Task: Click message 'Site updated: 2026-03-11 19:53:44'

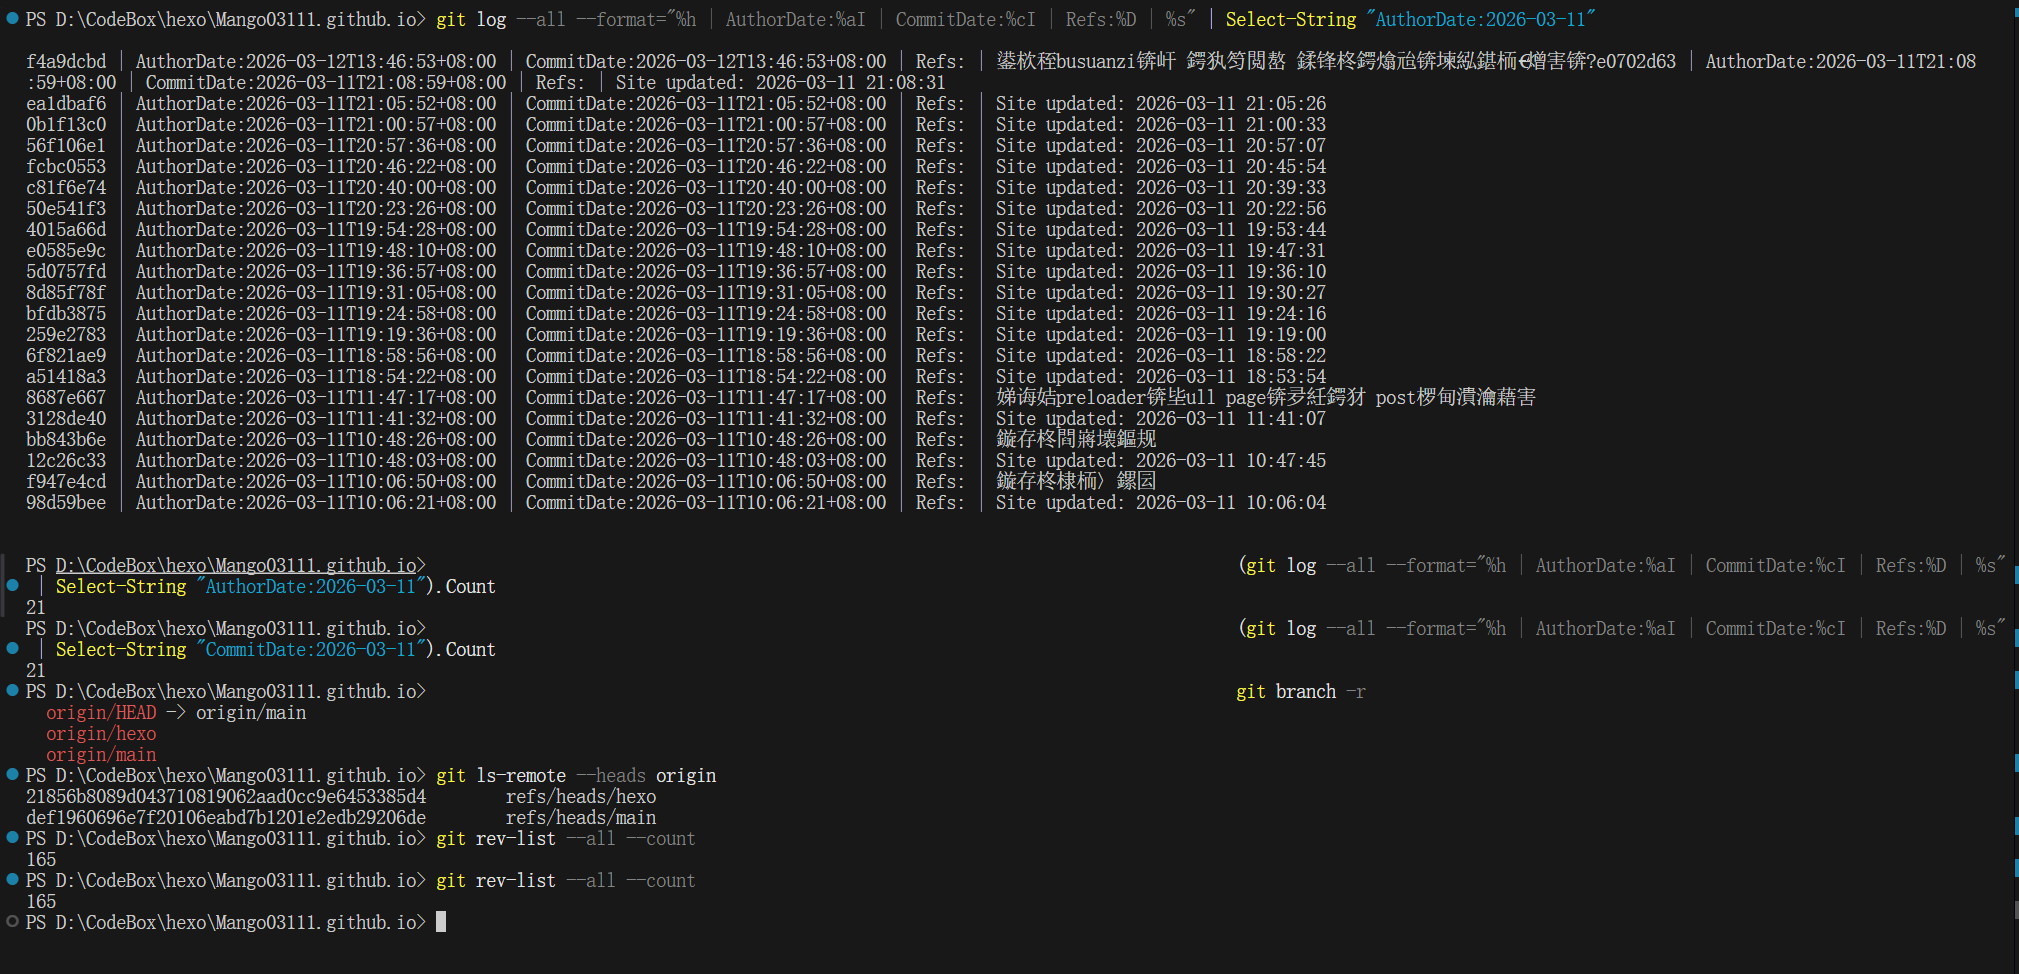Action: point(1161,229)
